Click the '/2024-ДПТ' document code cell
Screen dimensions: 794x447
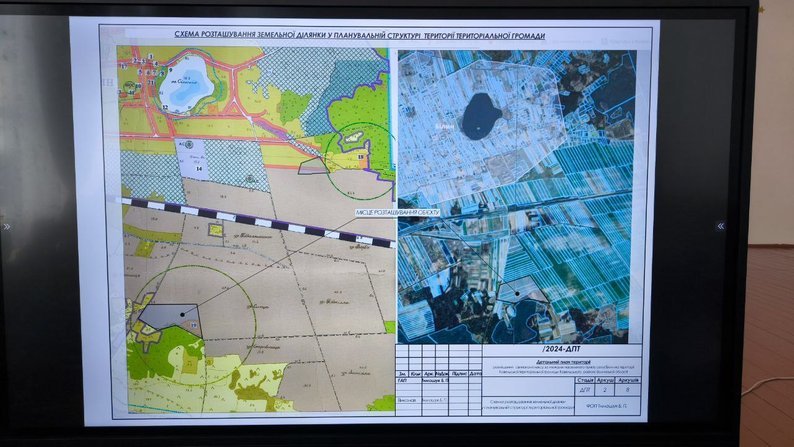tap(558, 350)
